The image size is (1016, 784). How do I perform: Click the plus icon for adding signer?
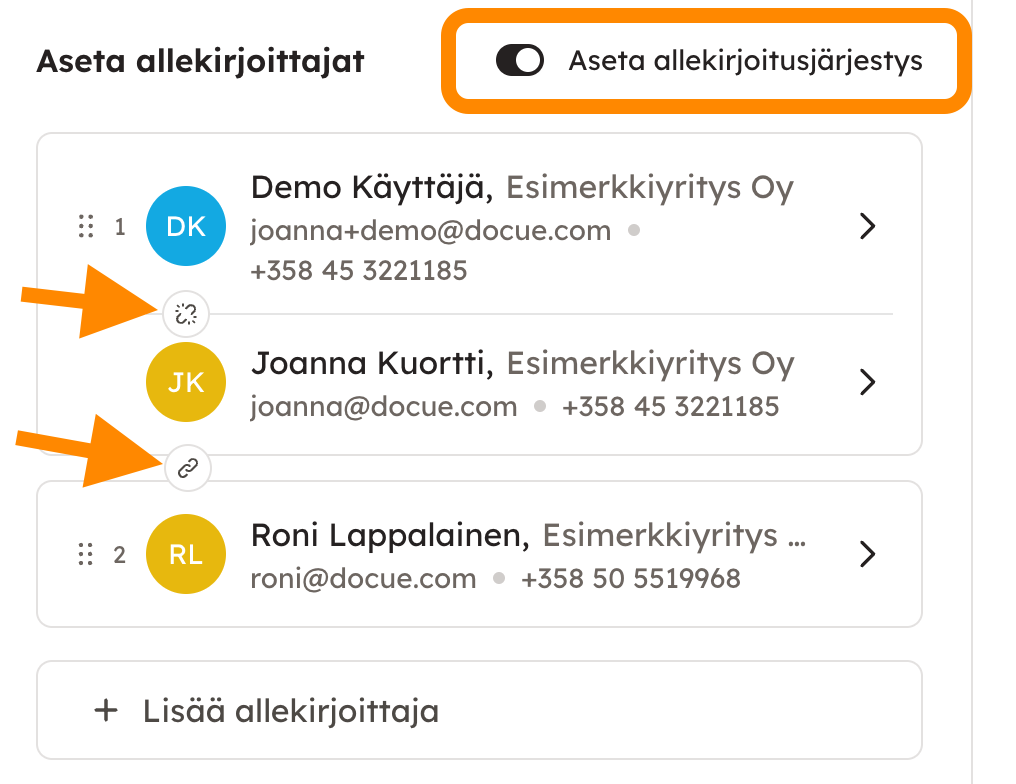105,711
